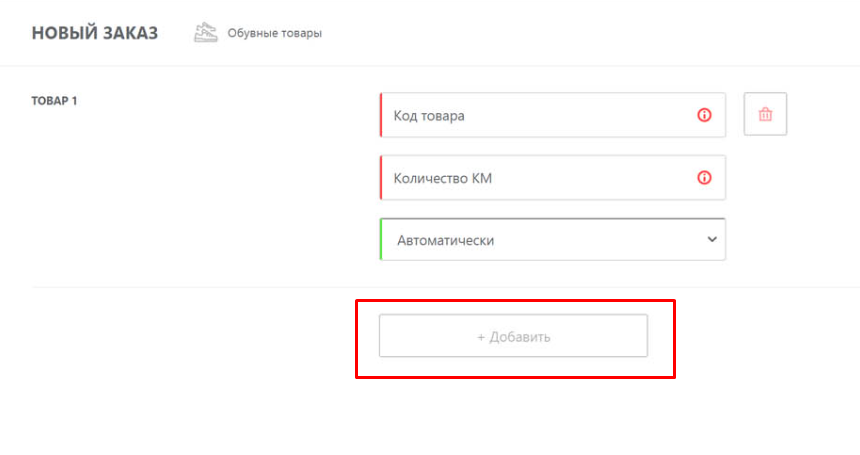Viewport: 860px width, 455px height.
Task: Click the warning icon in Количество КМ field
Action: coord(704,178)
